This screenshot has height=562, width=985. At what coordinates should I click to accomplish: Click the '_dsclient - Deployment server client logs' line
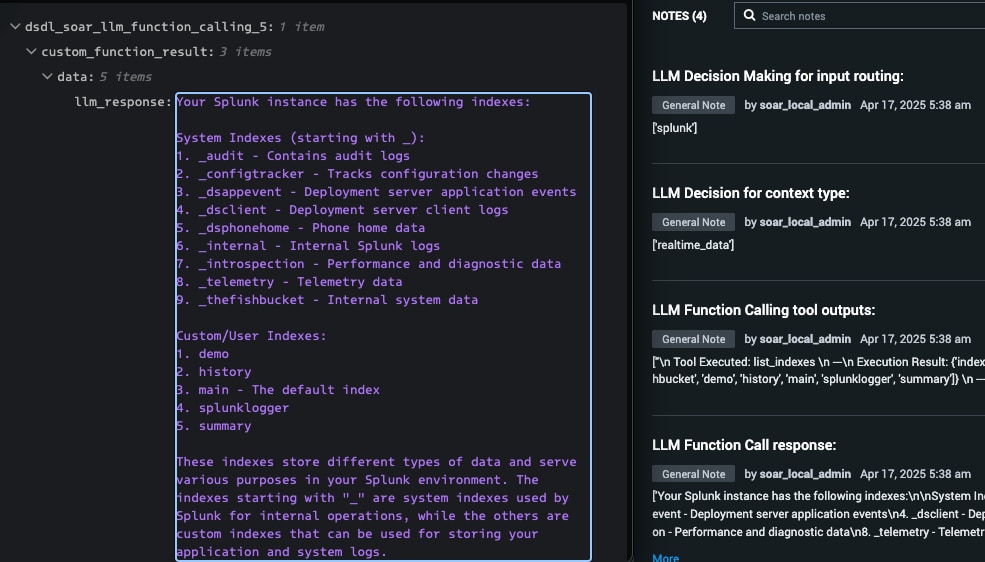click(342, 210)
